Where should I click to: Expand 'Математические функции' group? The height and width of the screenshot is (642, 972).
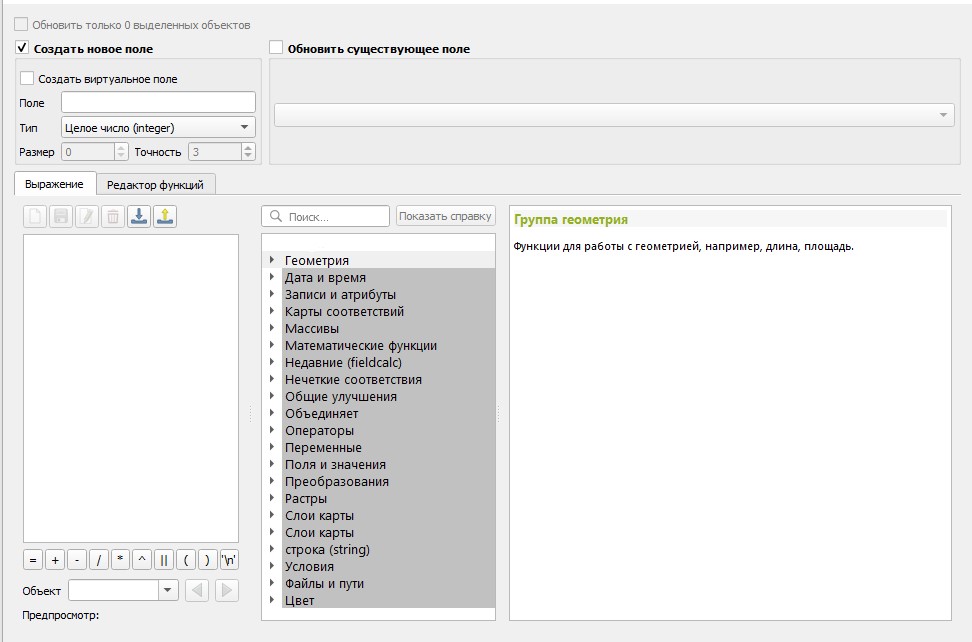[272, 345]
